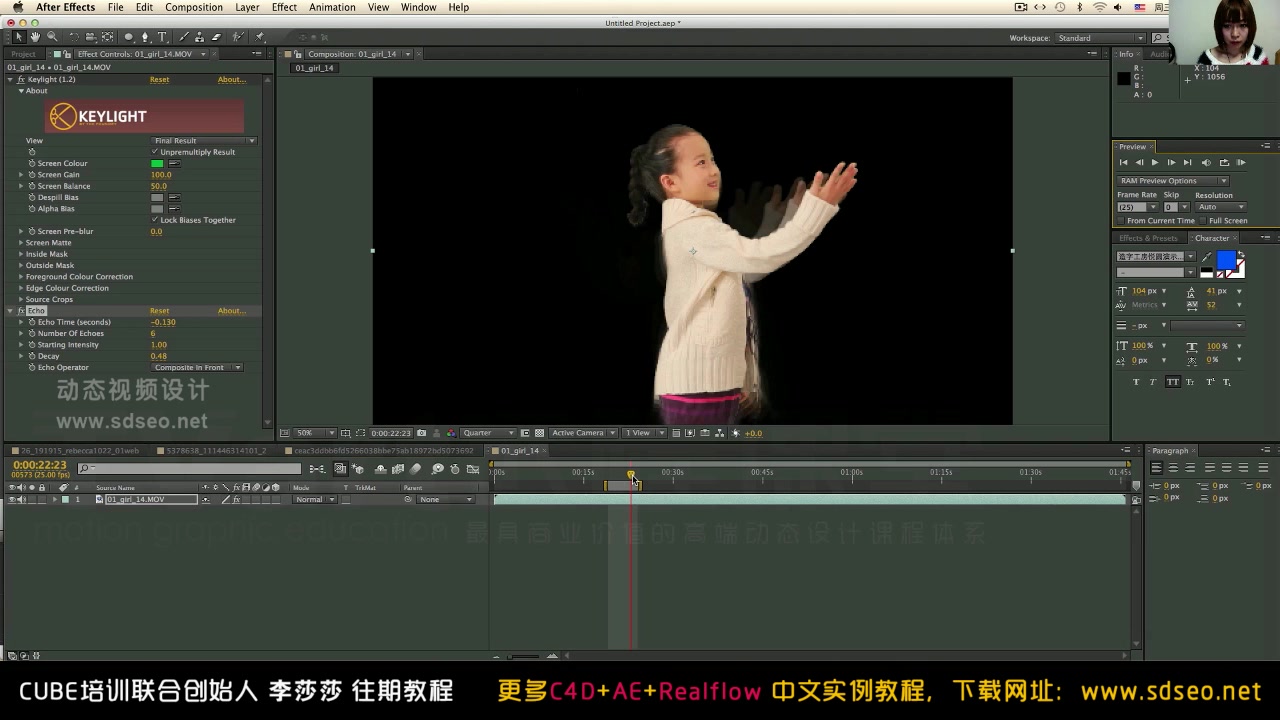Click the green Screen Colour swatch

coord(157,163)
